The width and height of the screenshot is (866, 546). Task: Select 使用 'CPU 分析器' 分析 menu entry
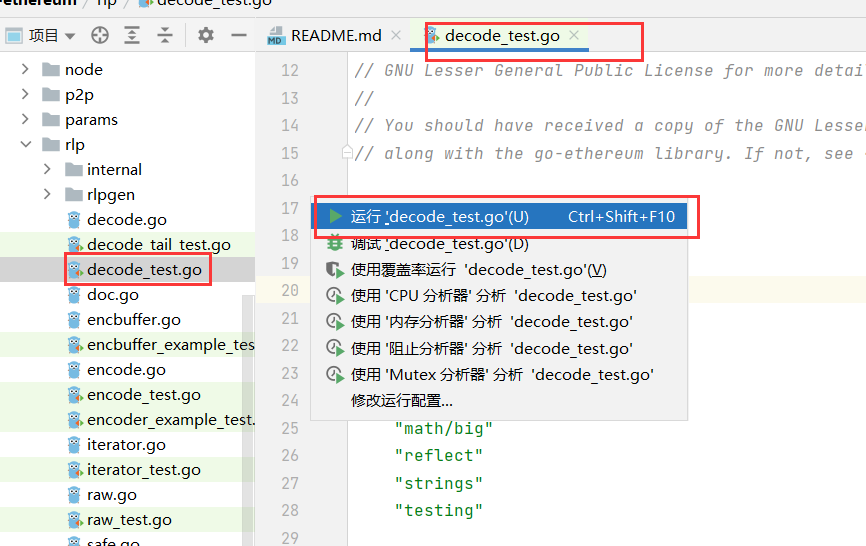[493, 296]
